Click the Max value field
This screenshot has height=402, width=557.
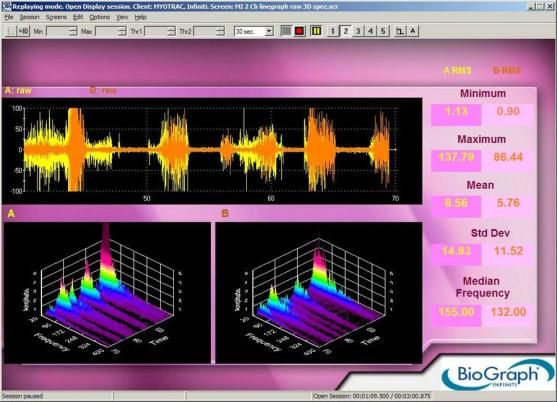[107, 31]
